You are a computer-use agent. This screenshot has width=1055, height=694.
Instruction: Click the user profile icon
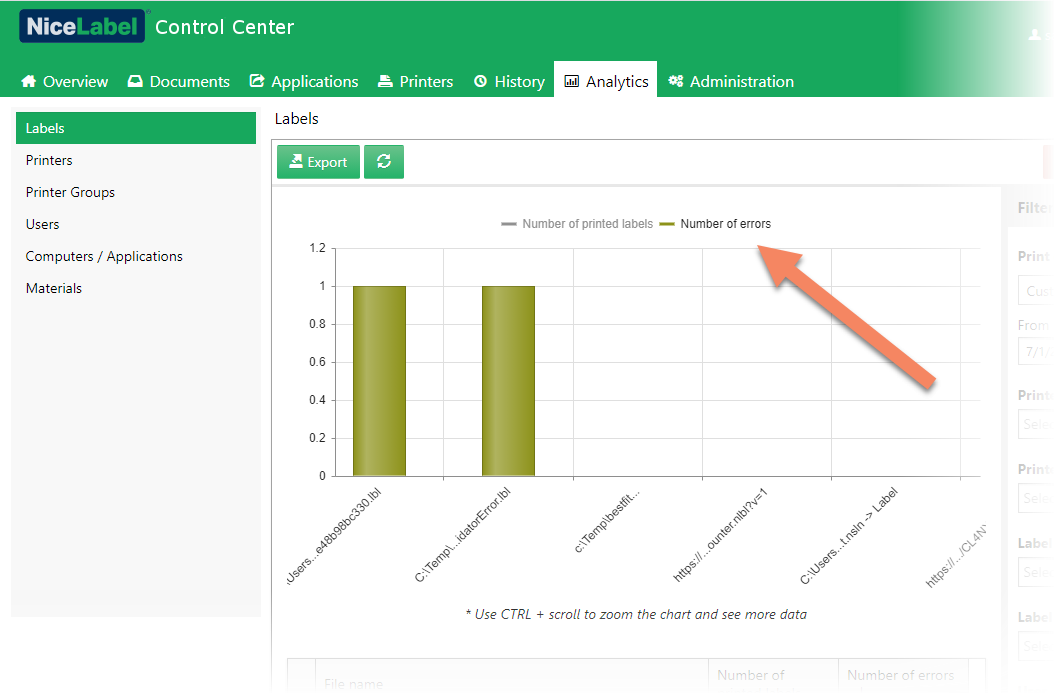click(x=1034, y=34)
